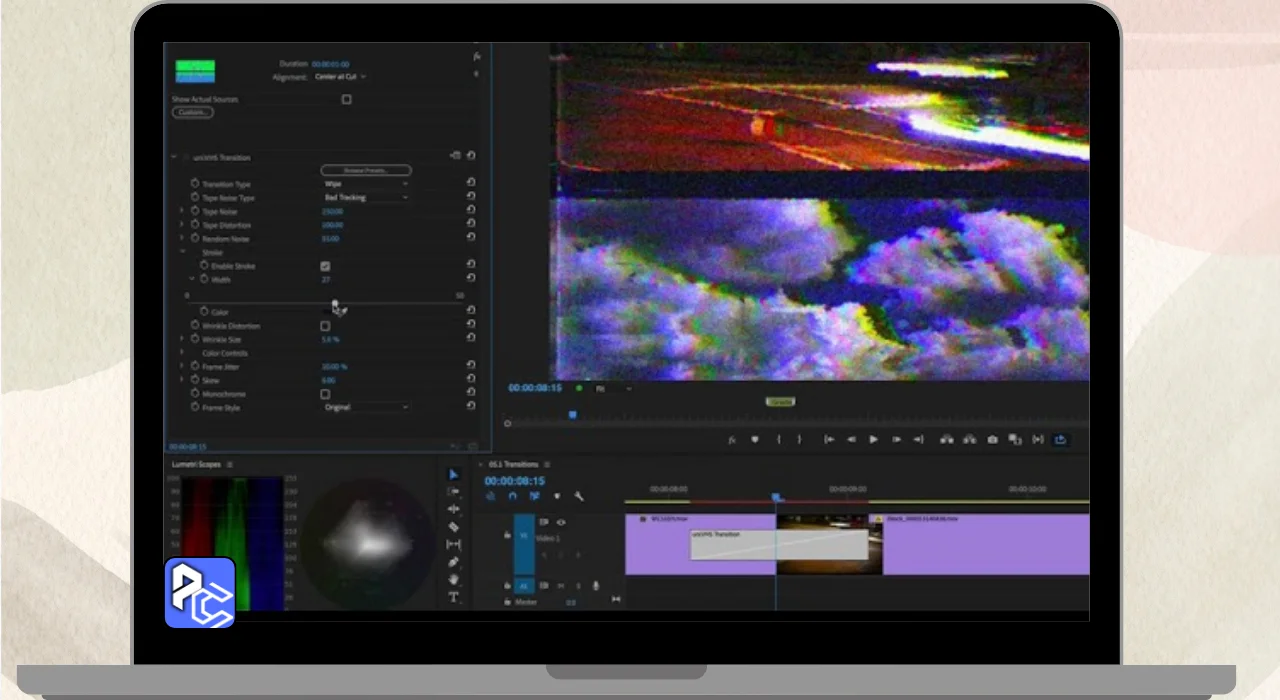Enable the Monochrome checkbox
The image size is (1280, 700).
click(x=325, y=394)
